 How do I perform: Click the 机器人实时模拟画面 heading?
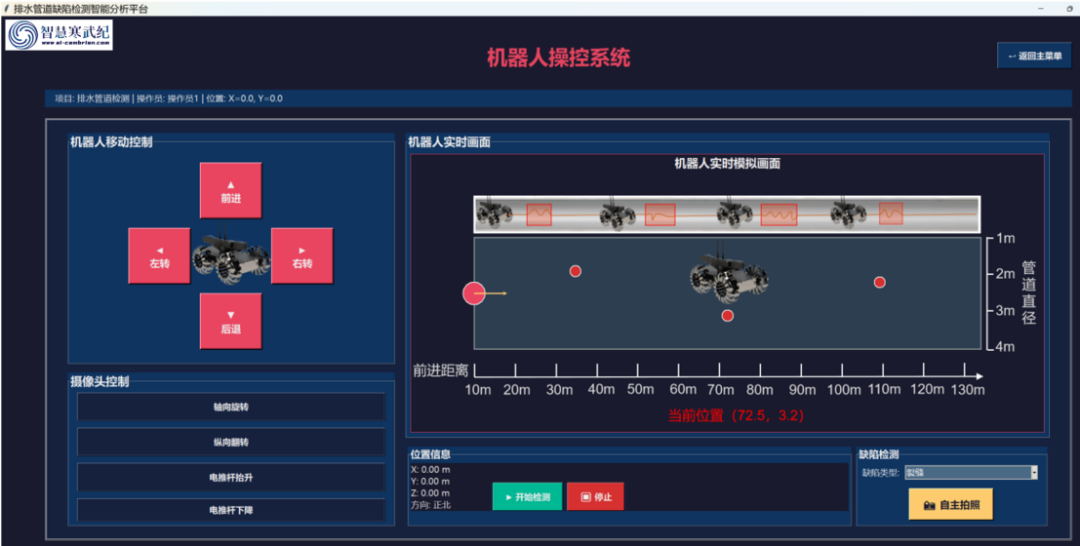(x=727, y=164)
